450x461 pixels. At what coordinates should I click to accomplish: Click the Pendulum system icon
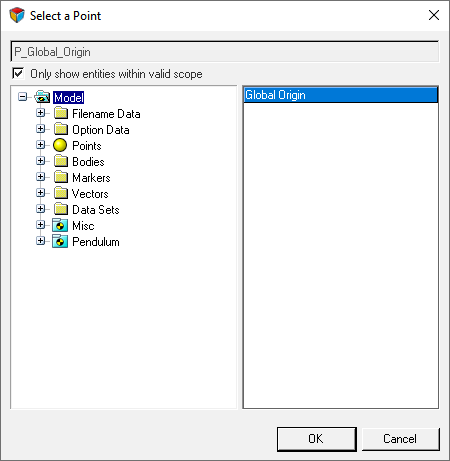(60, 241)
